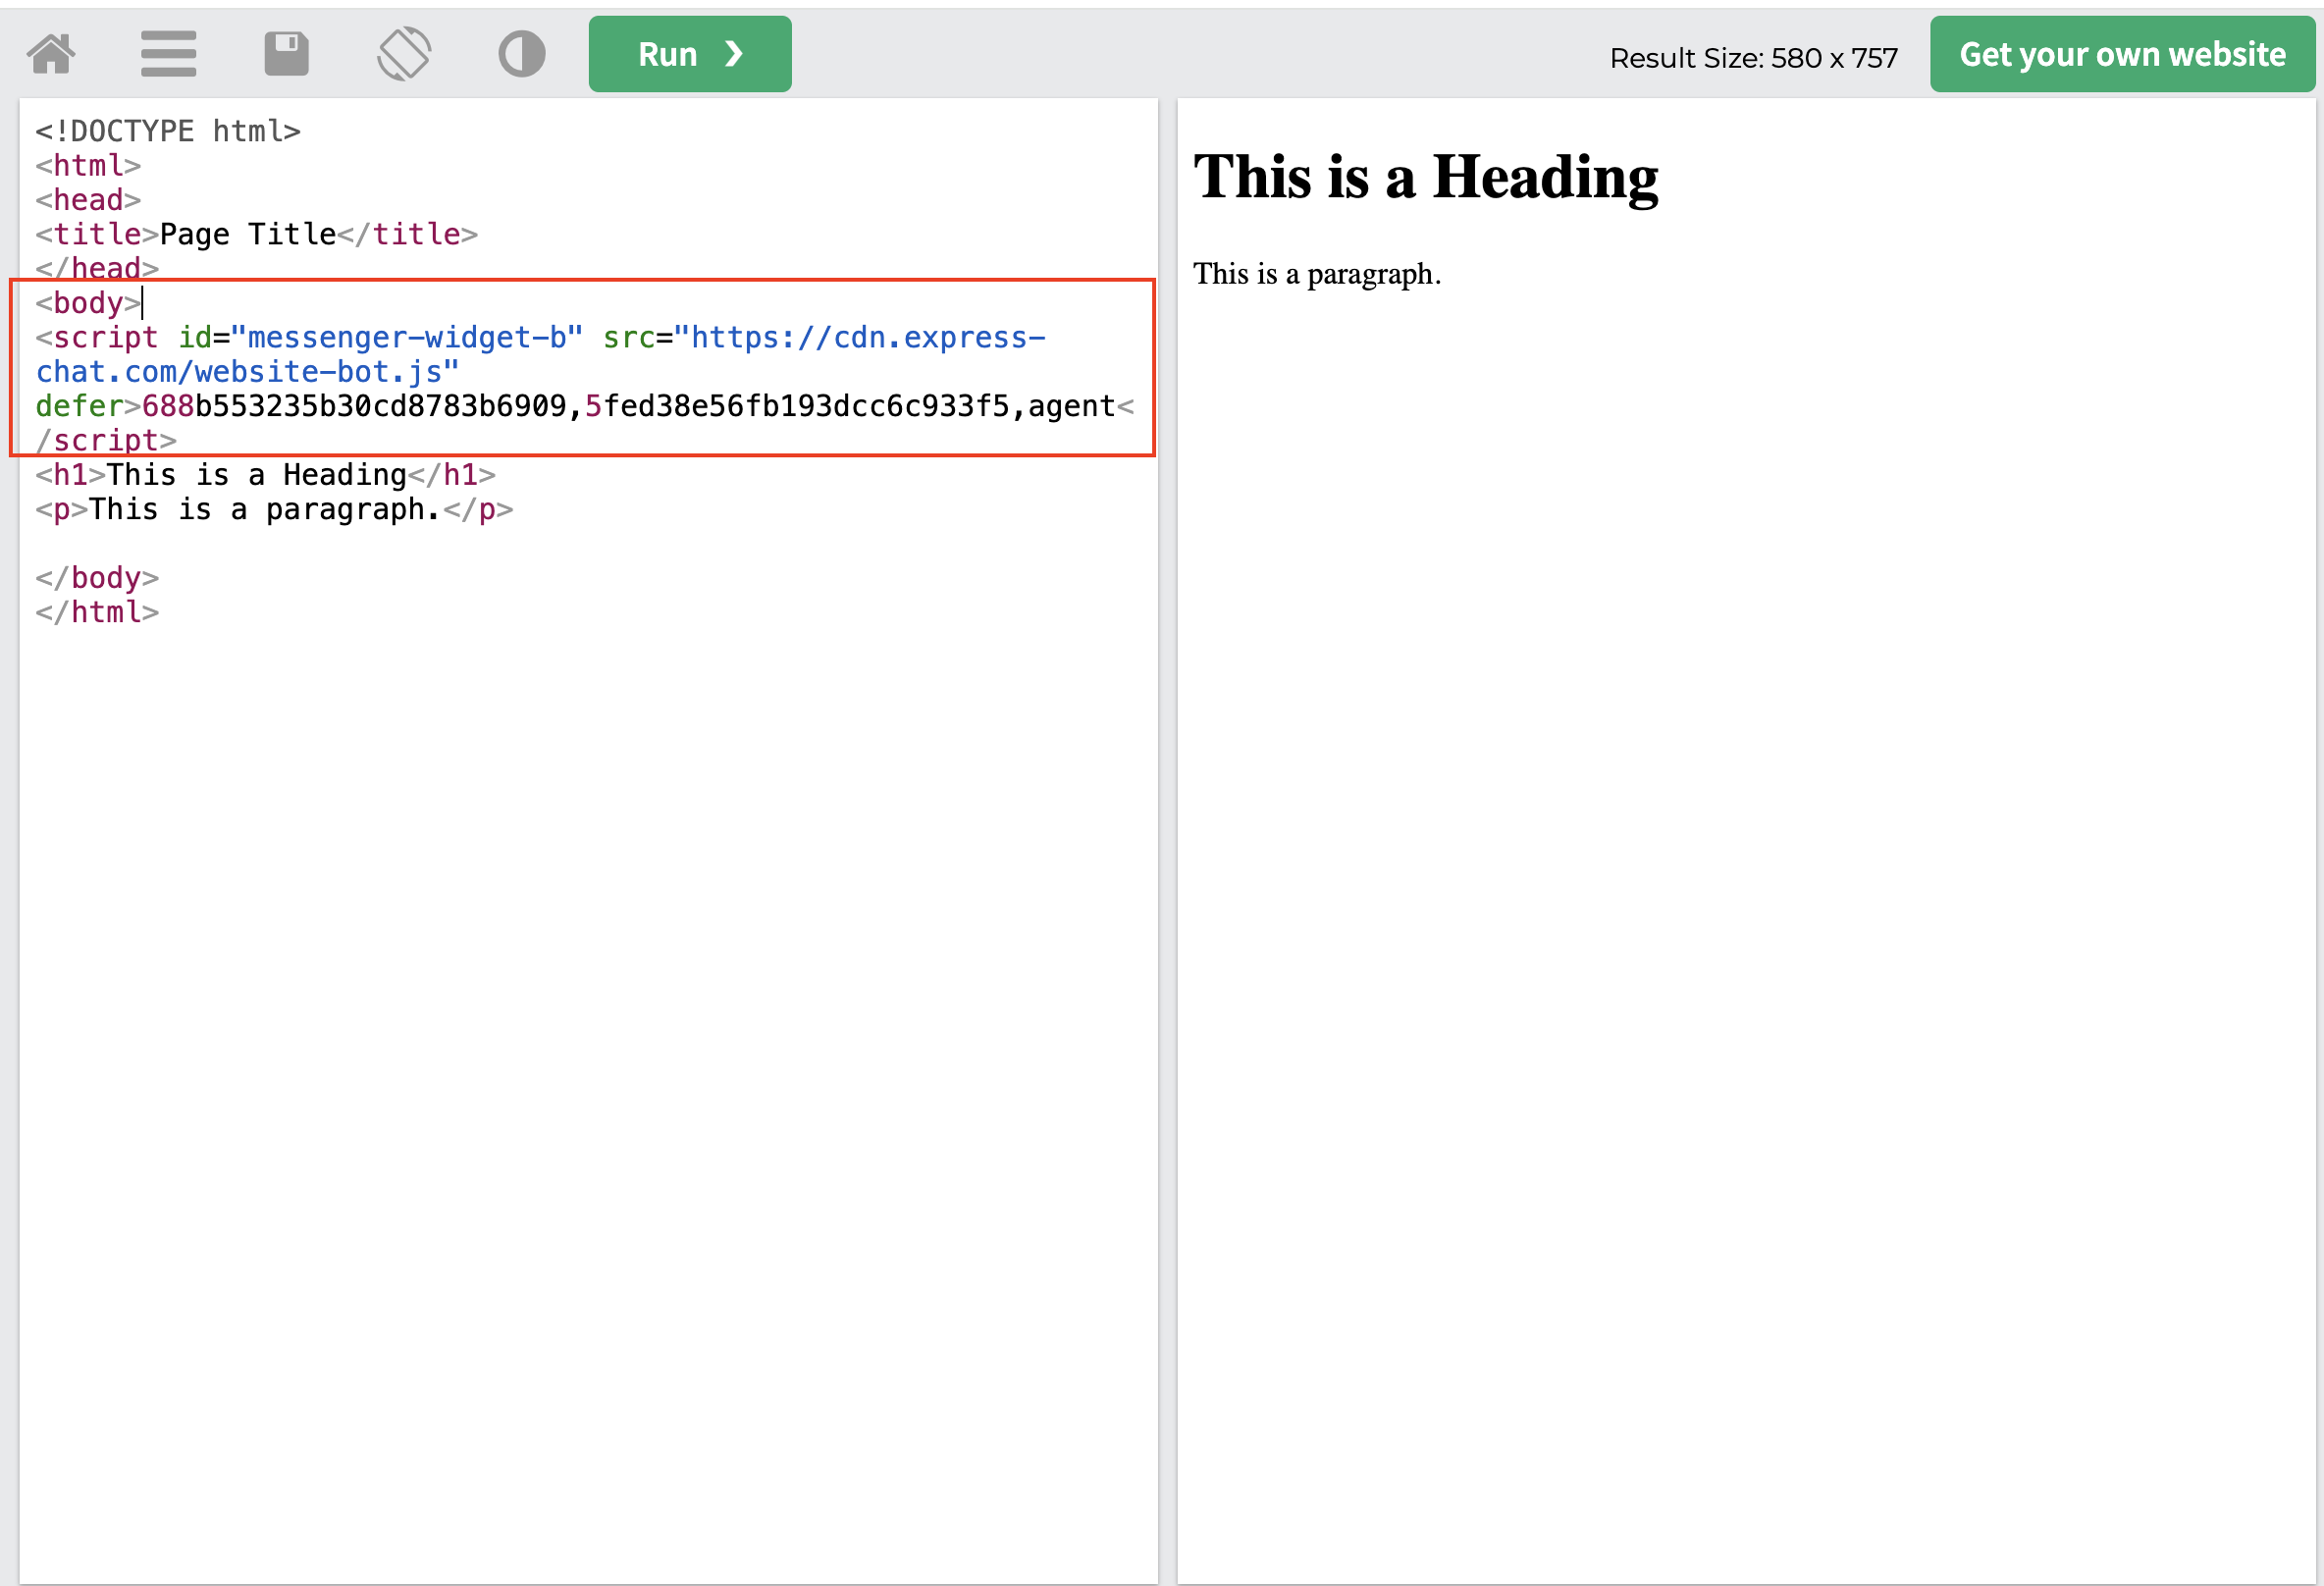Click the defer attribute in the script tag
The height and width of the screenshot is (1586, 2324).
coord(78,406)
